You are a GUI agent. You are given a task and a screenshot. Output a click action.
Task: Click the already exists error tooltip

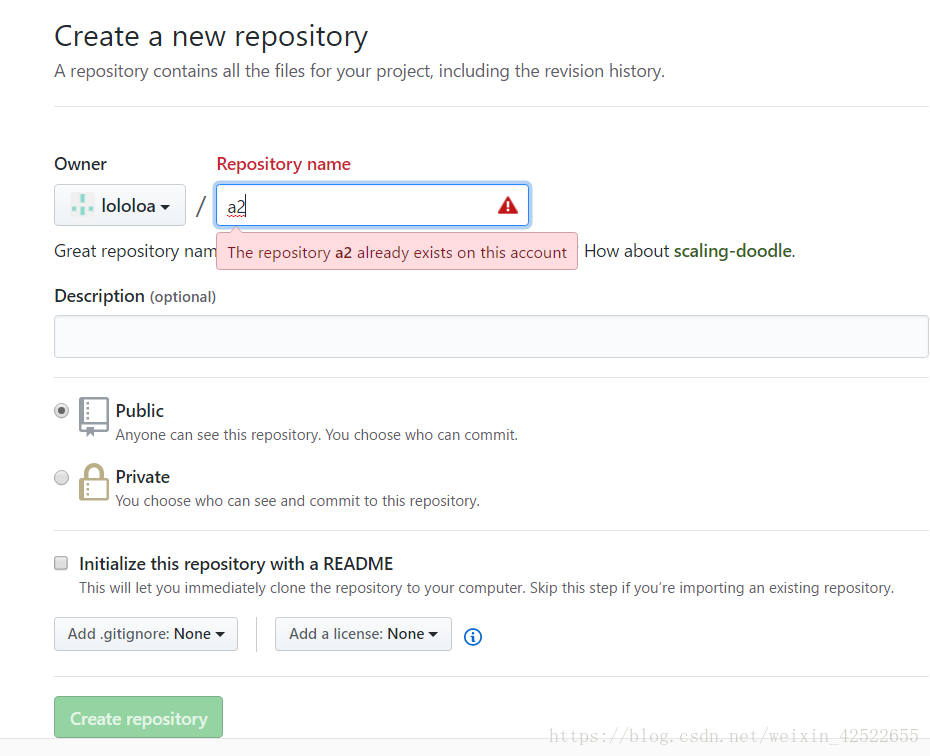[397, 251]
